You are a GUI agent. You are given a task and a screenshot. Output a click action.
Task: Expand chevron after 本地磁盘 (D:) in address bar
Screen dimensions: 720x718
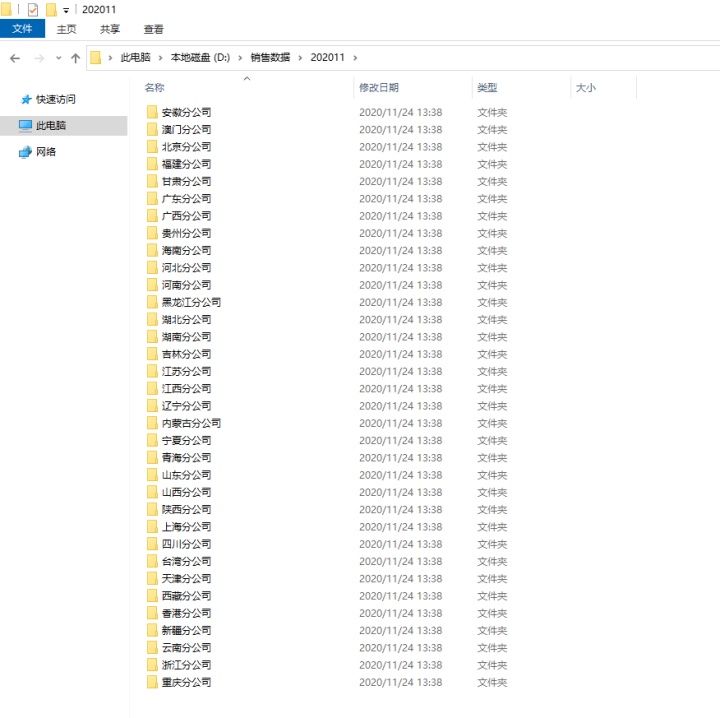(x=240, y=58)
